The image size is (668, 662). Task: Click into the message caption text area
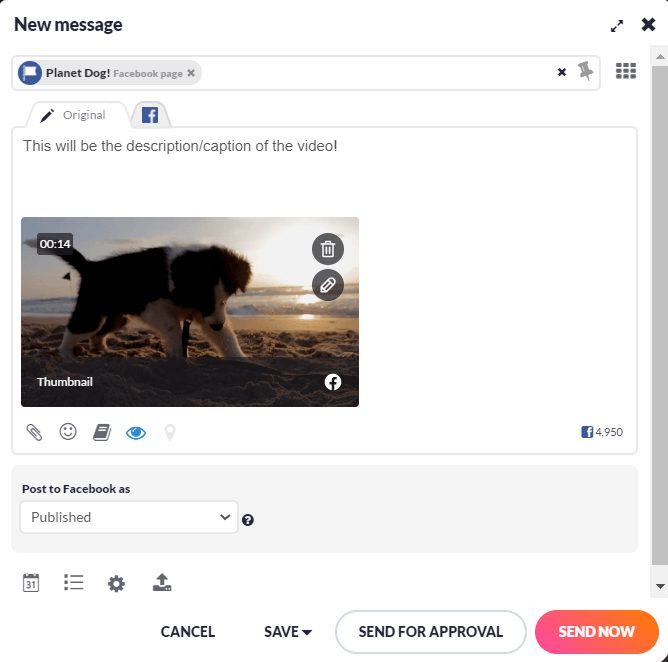[324, 170]
